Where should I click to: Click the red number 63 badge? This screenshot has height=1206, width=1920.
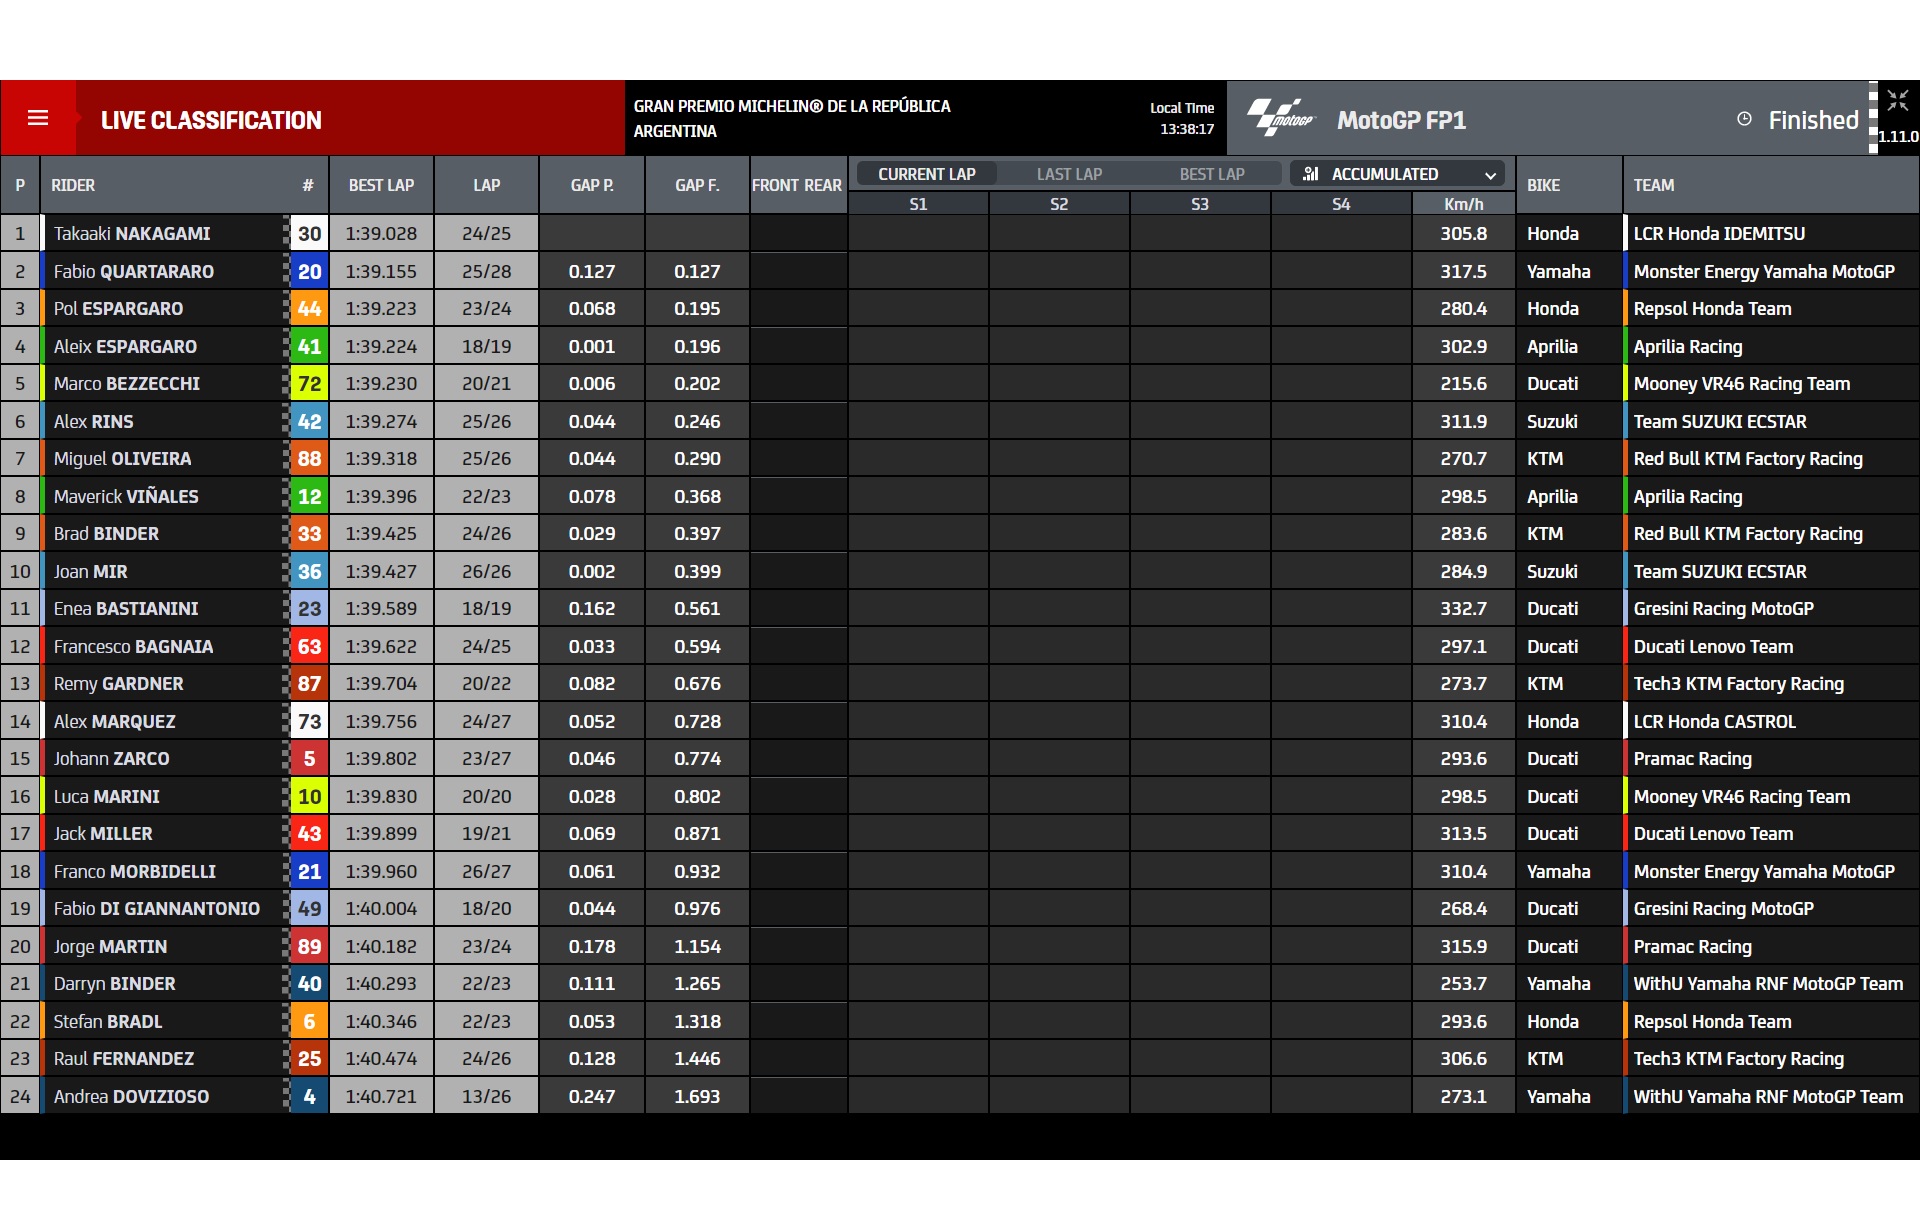point(309,646)
